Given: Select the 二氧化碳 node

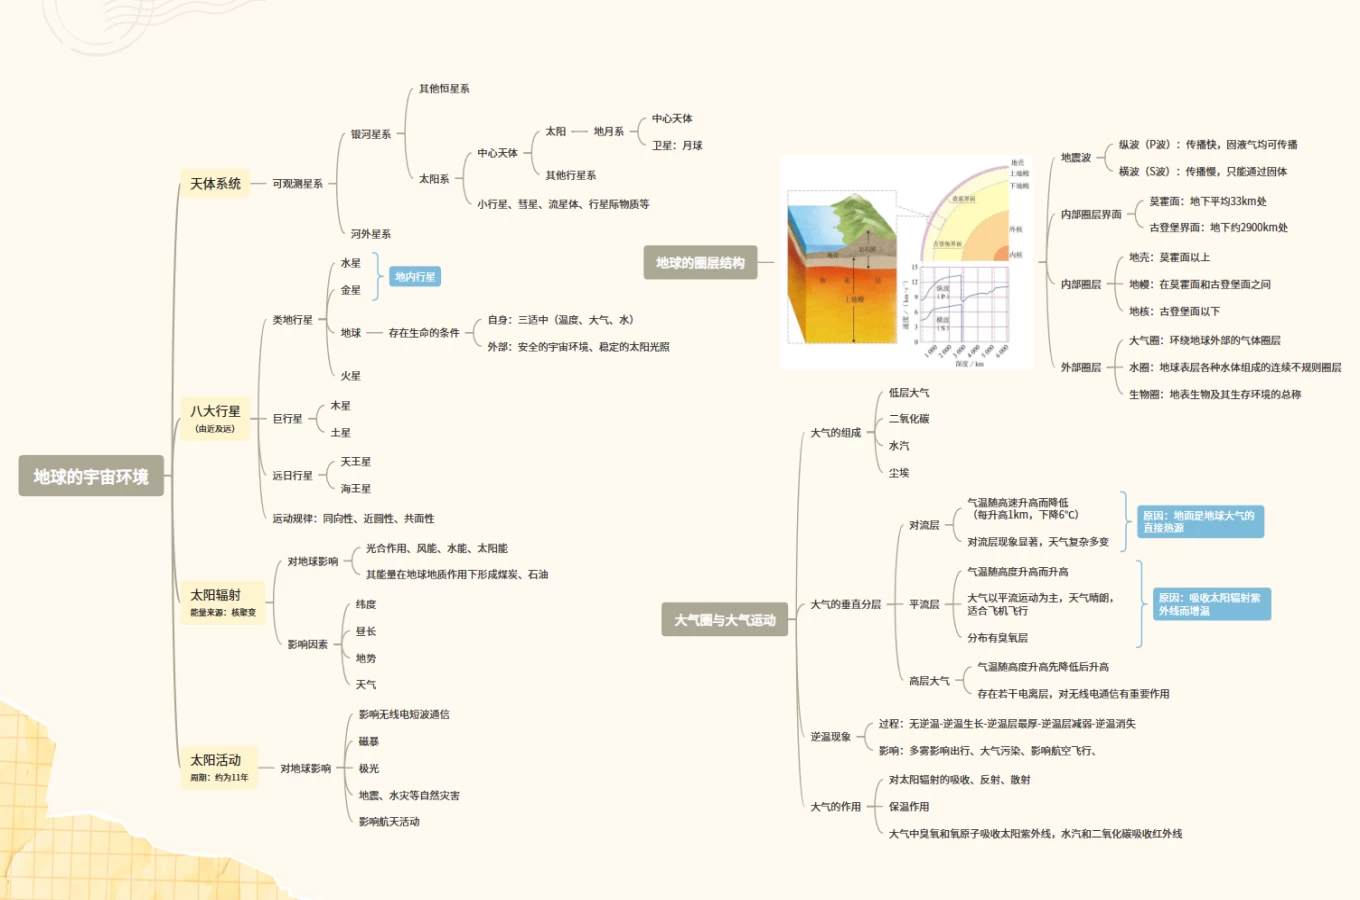Looking at the screenshot, I should [909, 419].
